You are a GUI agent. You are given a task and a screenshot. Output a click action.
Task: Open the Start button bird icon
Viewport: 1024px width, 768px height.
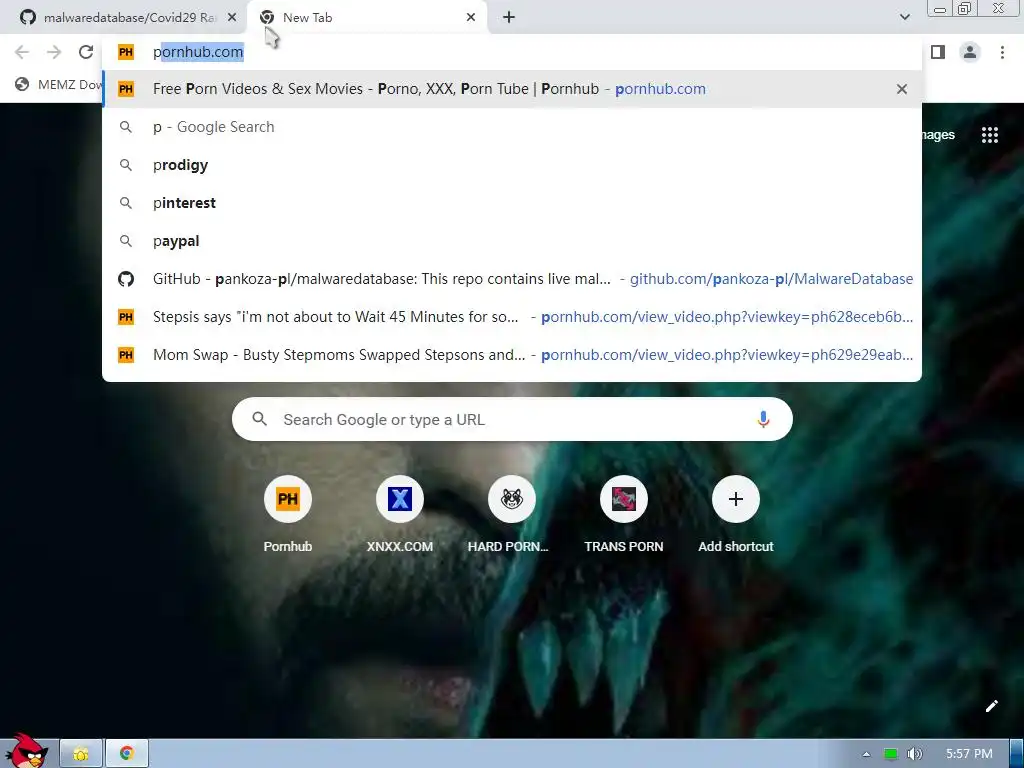(x=26, y=751)
